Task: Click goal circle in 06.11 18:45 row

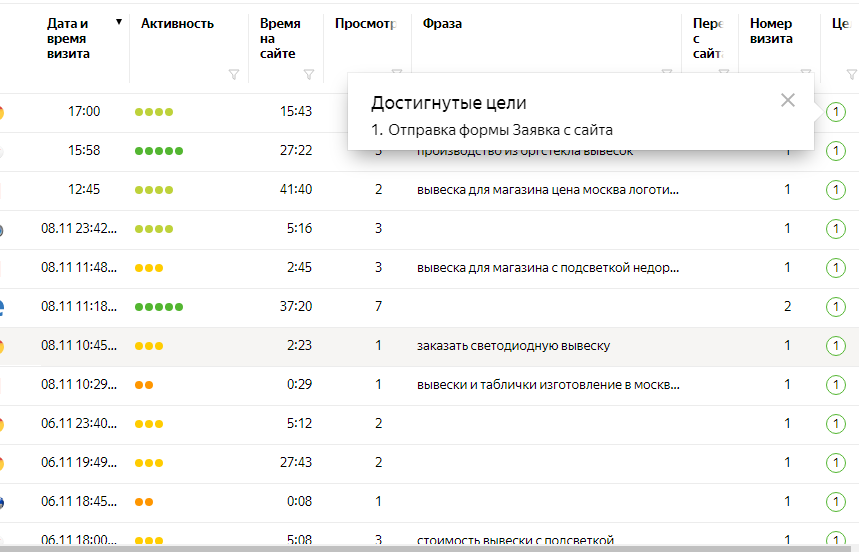Action: tap(835, 502)
